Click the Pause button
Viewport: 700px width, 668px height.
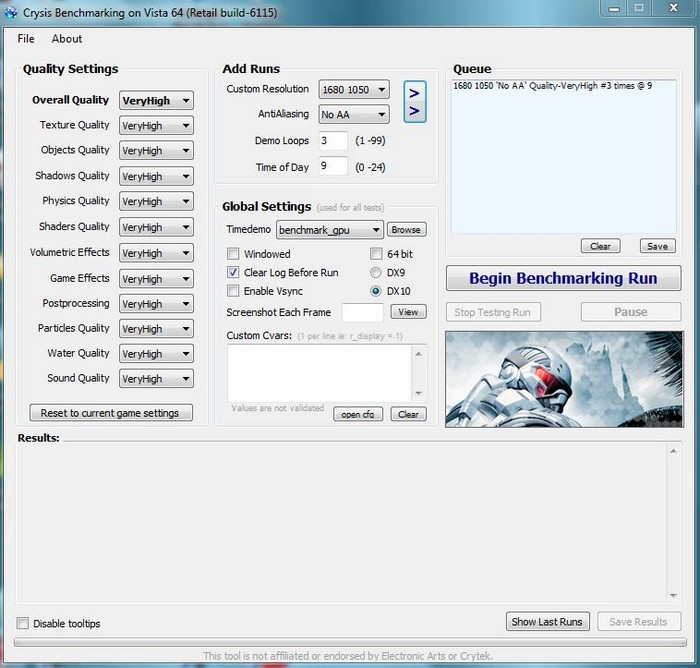pos(631,312)
